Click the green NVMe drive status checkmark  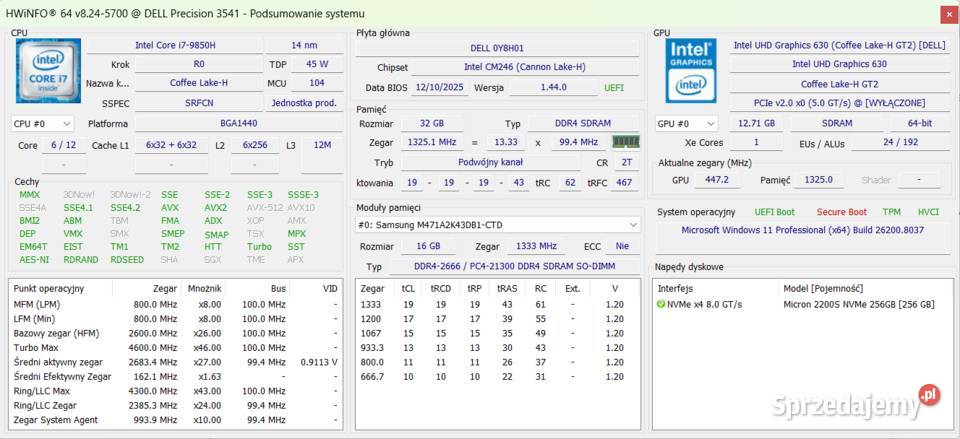click(x=661, y=304)
